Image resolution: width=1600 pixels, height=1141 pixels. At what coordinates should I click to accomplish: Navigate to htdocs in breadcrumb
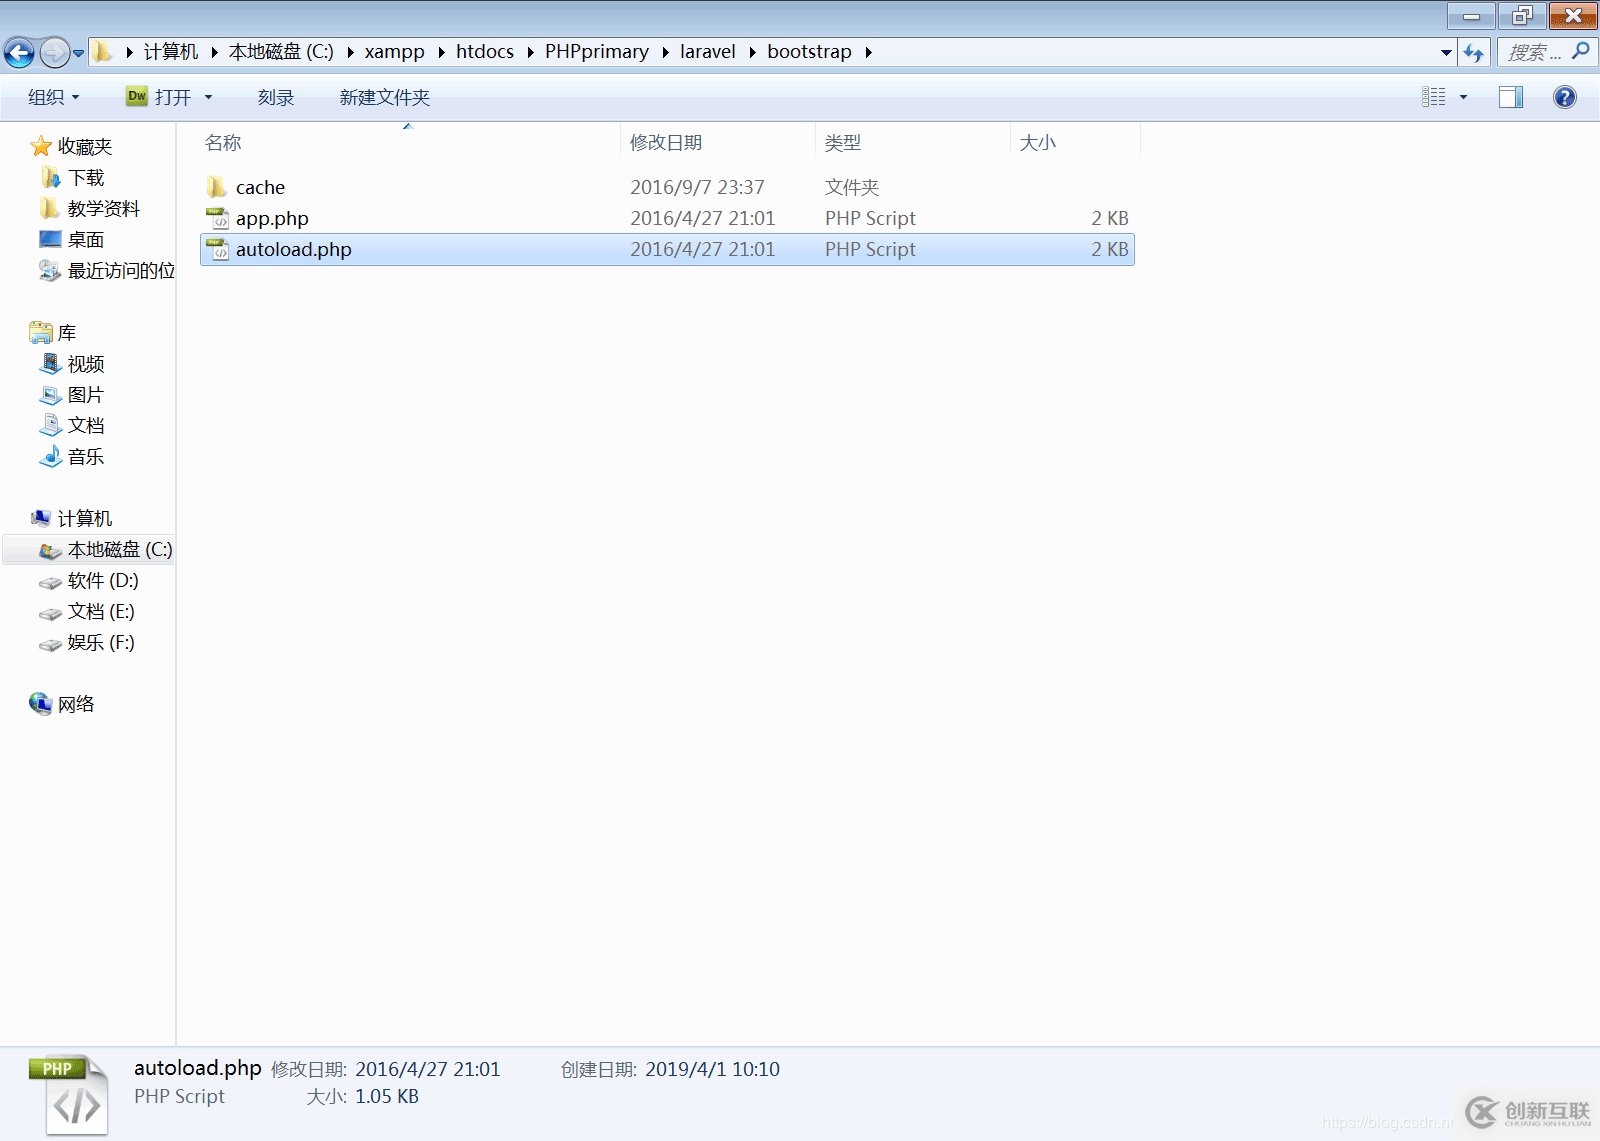click(485, 51)
